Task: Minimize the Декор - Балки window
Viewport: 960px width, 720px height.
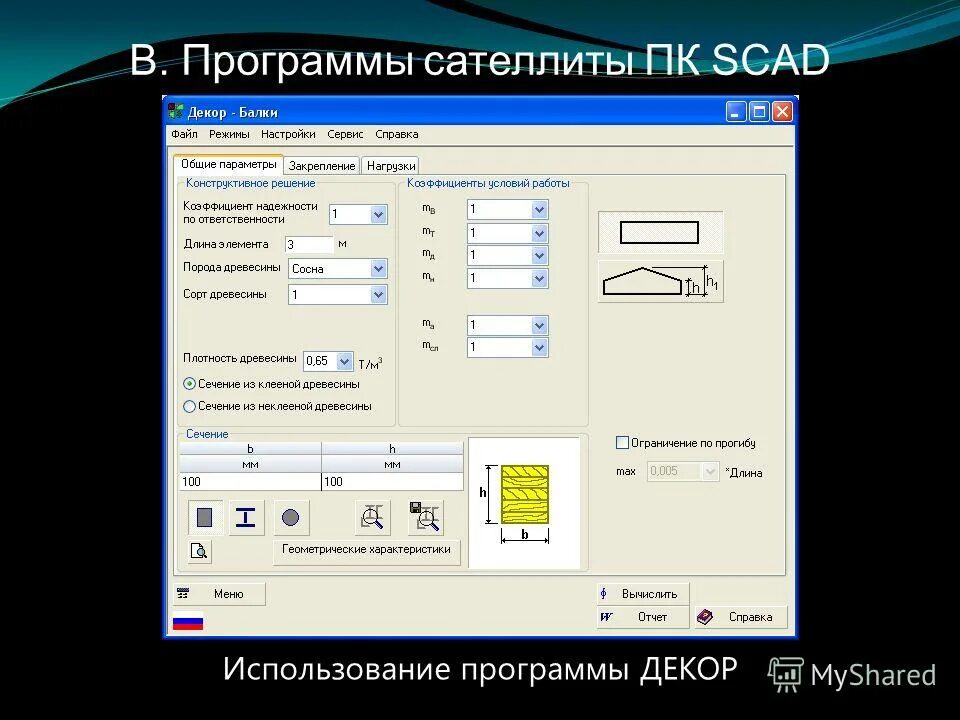Action: point(736,112)
